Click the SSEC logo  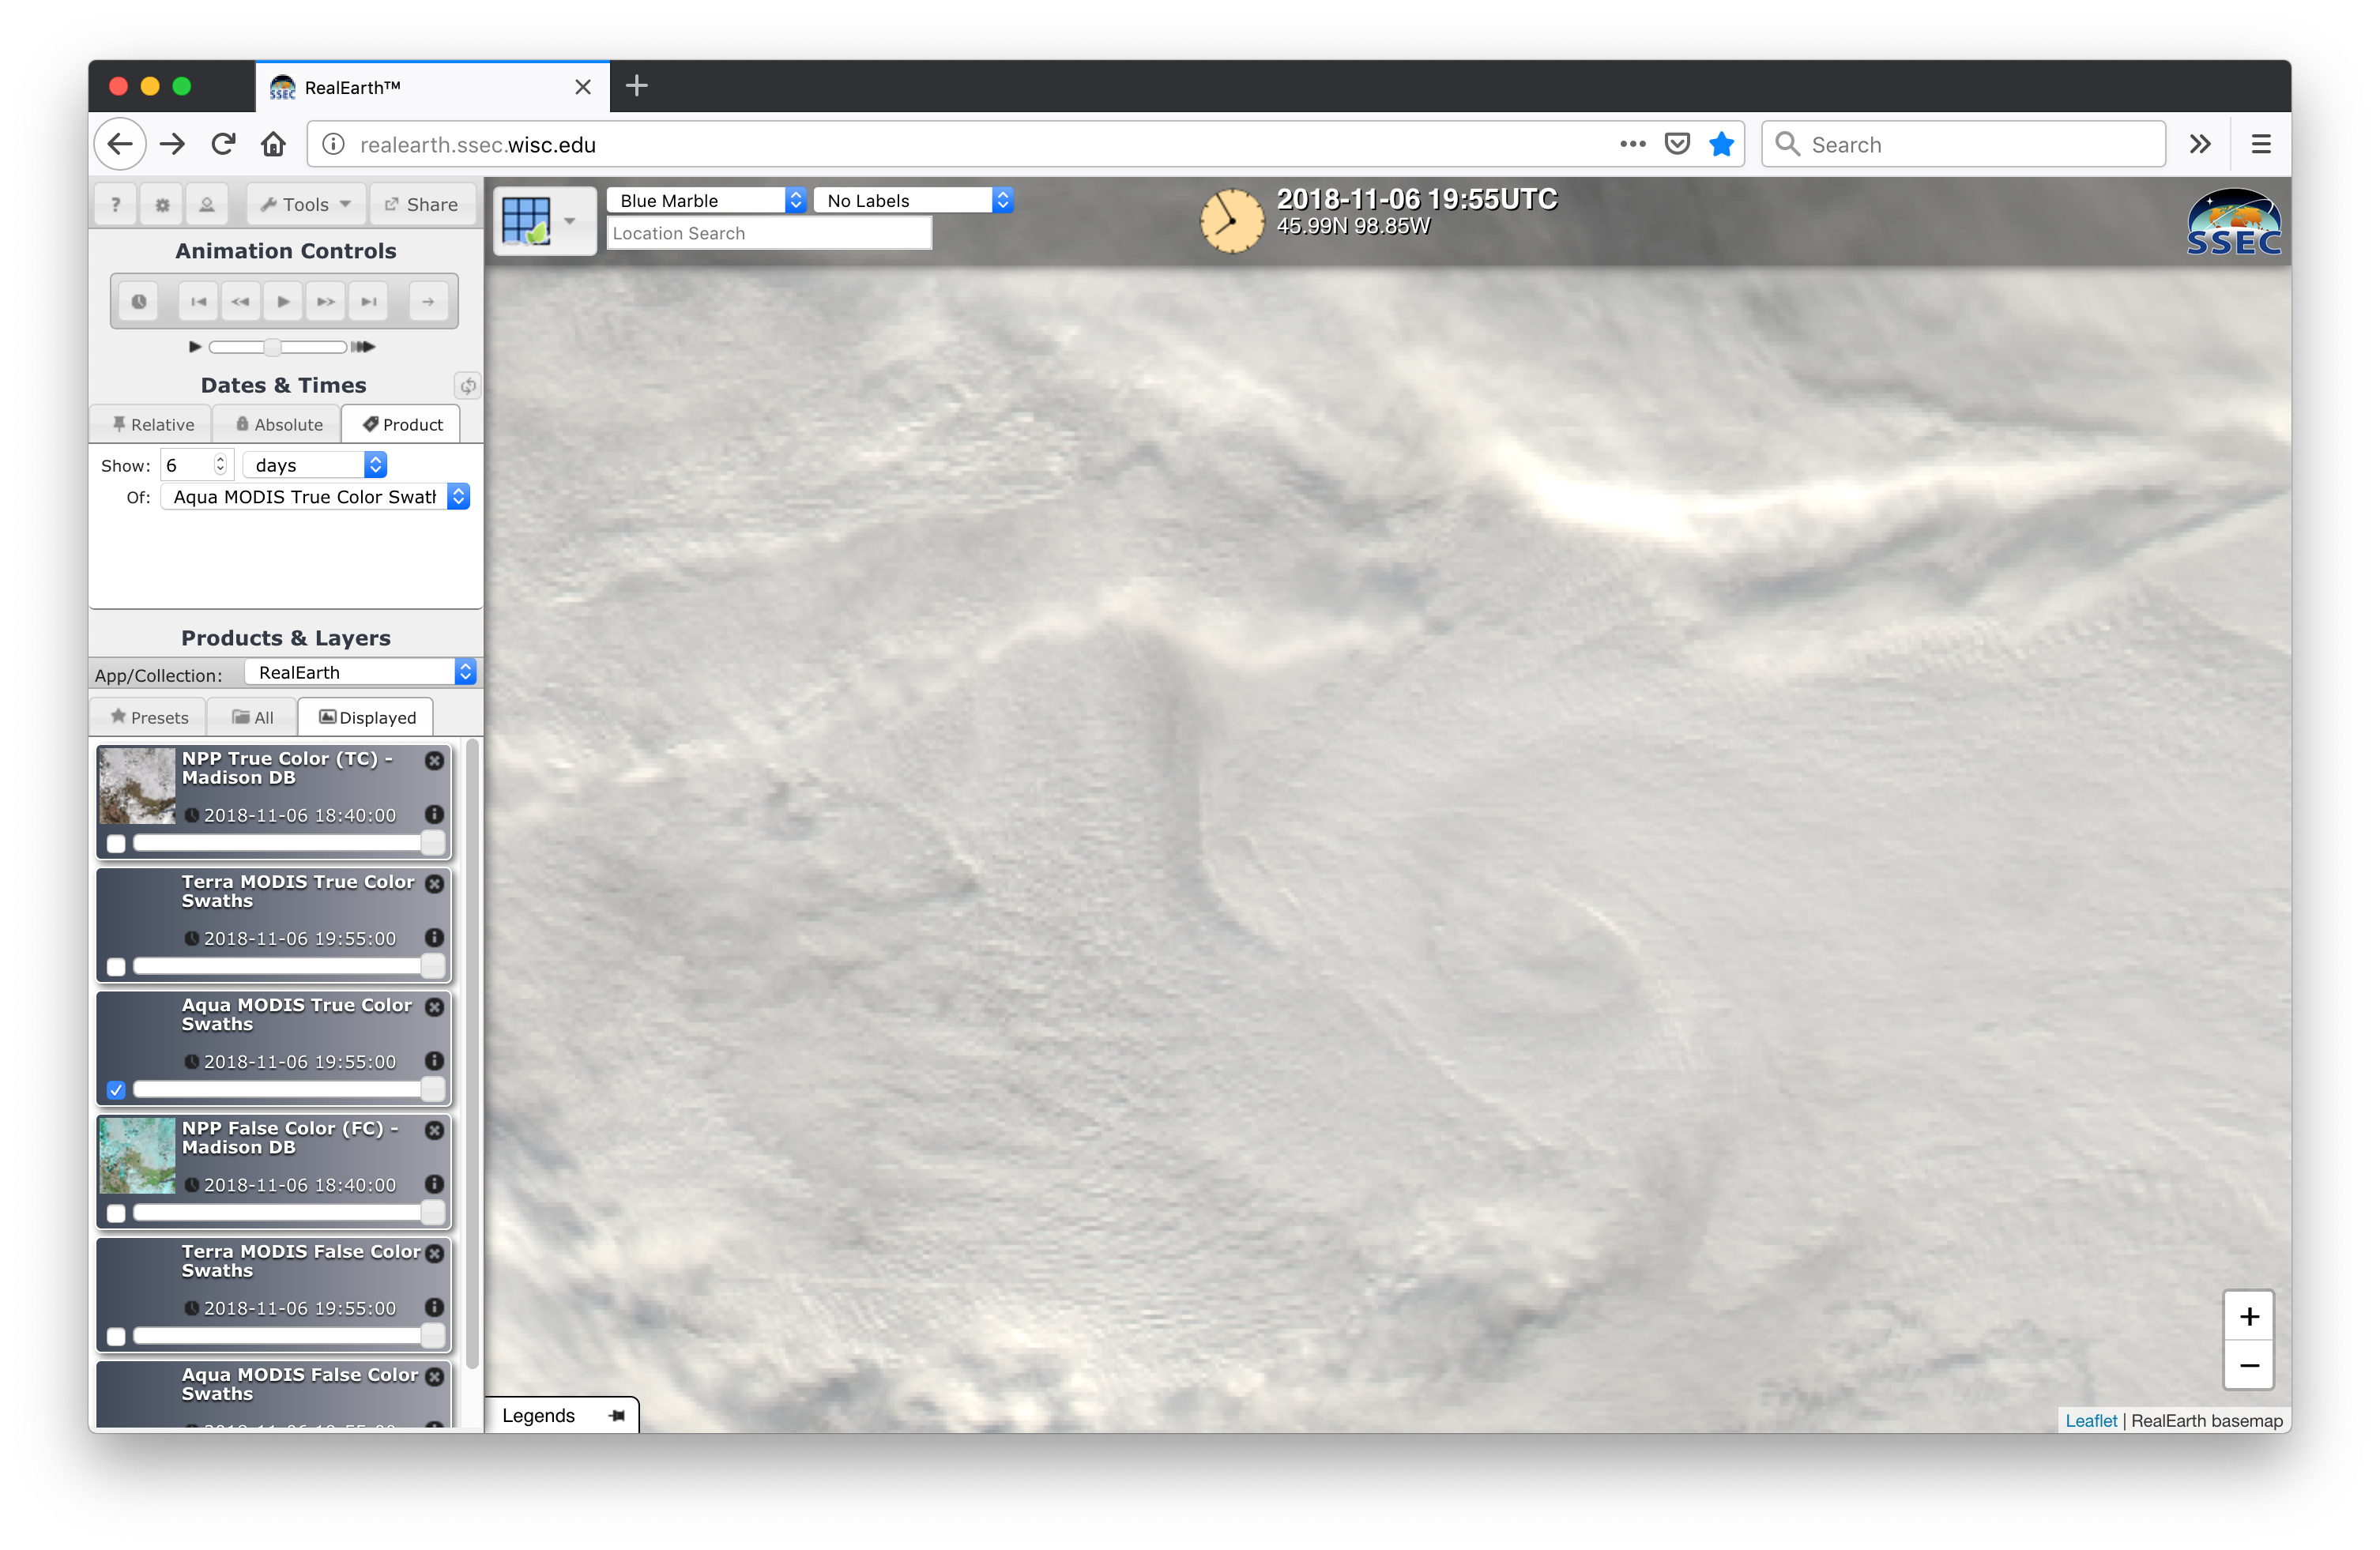tap(2234, 222)
